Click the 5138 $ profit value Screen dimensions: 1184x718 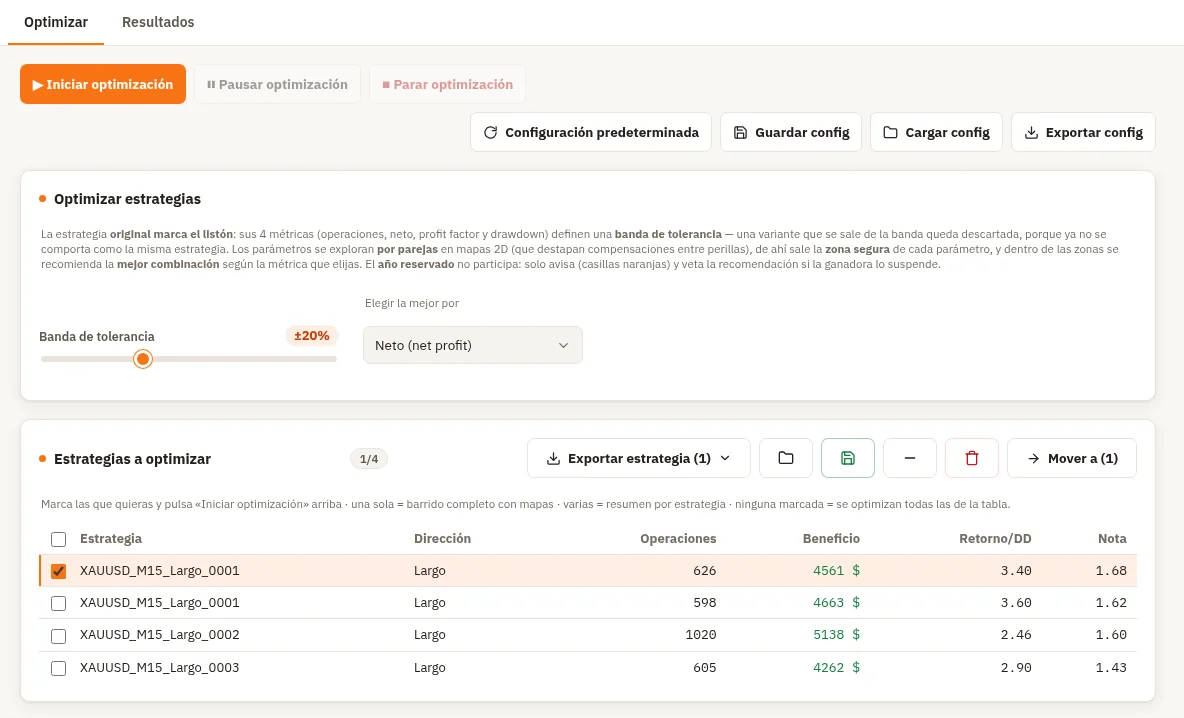[x=837, y=635]
